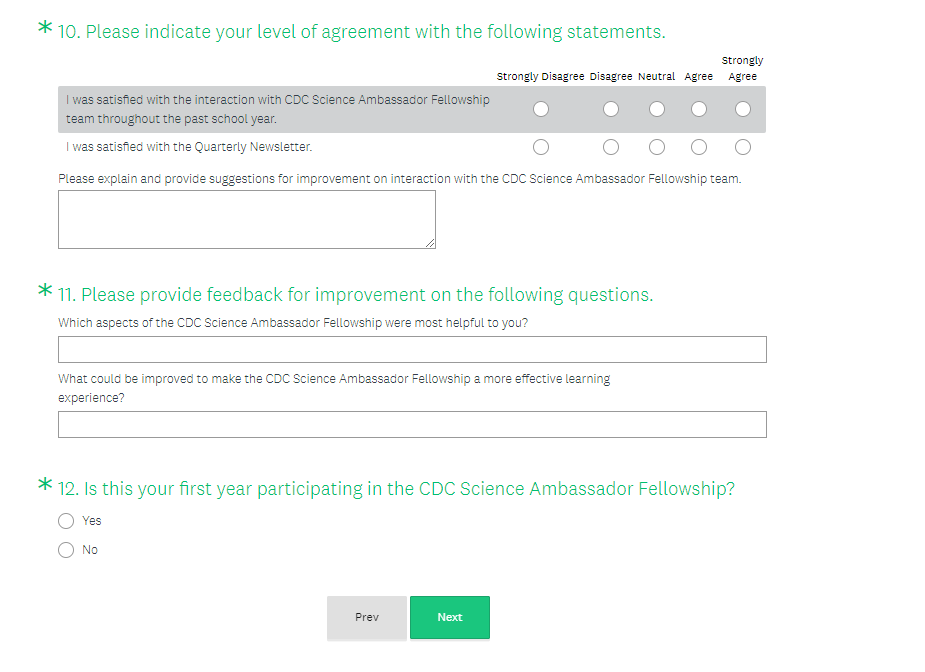Viewport: 925px width, 672px height.
Task: Focus the most helpful aspects input field
Action: pyautogui.click(x=412, y=349)
